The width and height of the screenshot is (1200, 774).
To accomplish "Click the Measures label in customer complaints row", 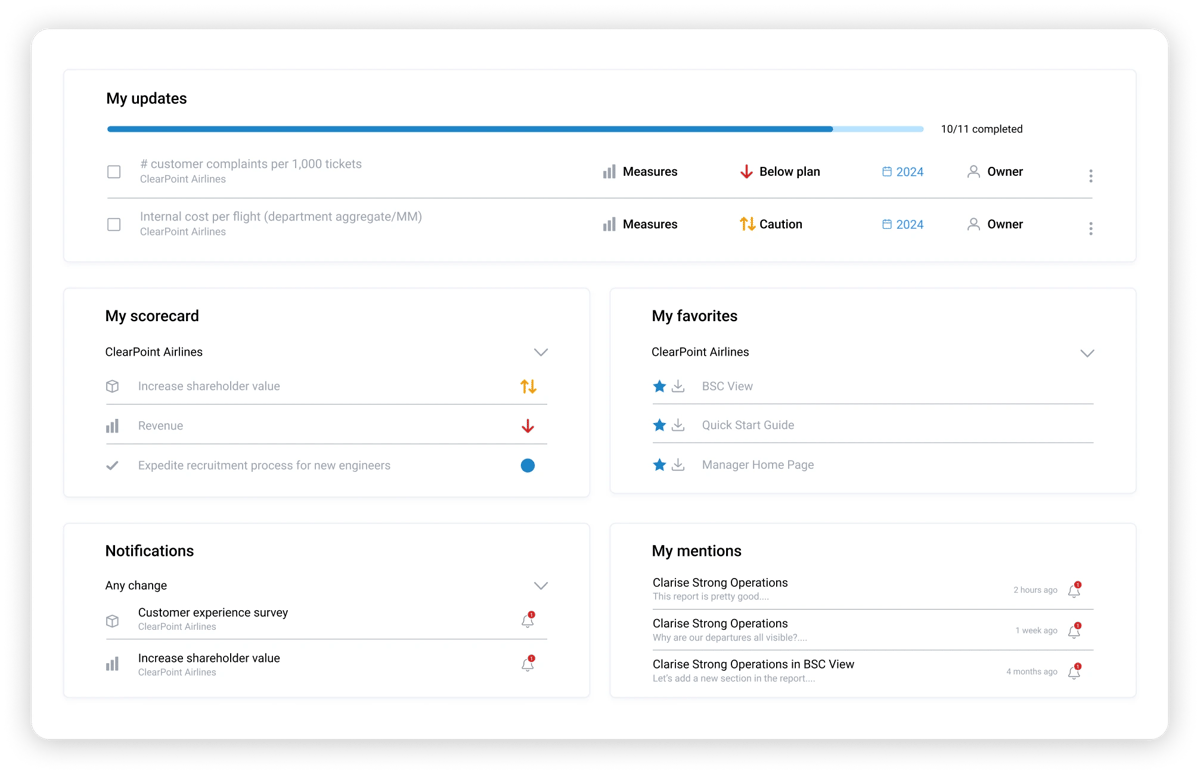I will click(650, 172).
